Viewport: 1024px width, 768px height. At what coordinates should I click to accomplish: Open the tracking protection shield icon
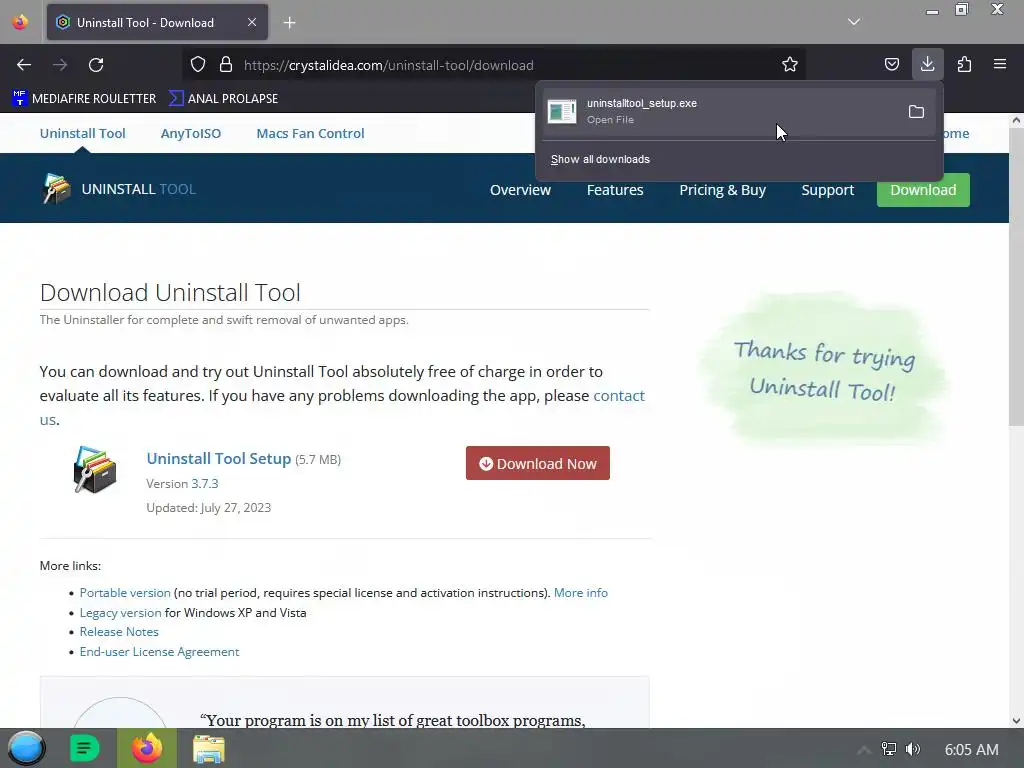pos(198,65)
